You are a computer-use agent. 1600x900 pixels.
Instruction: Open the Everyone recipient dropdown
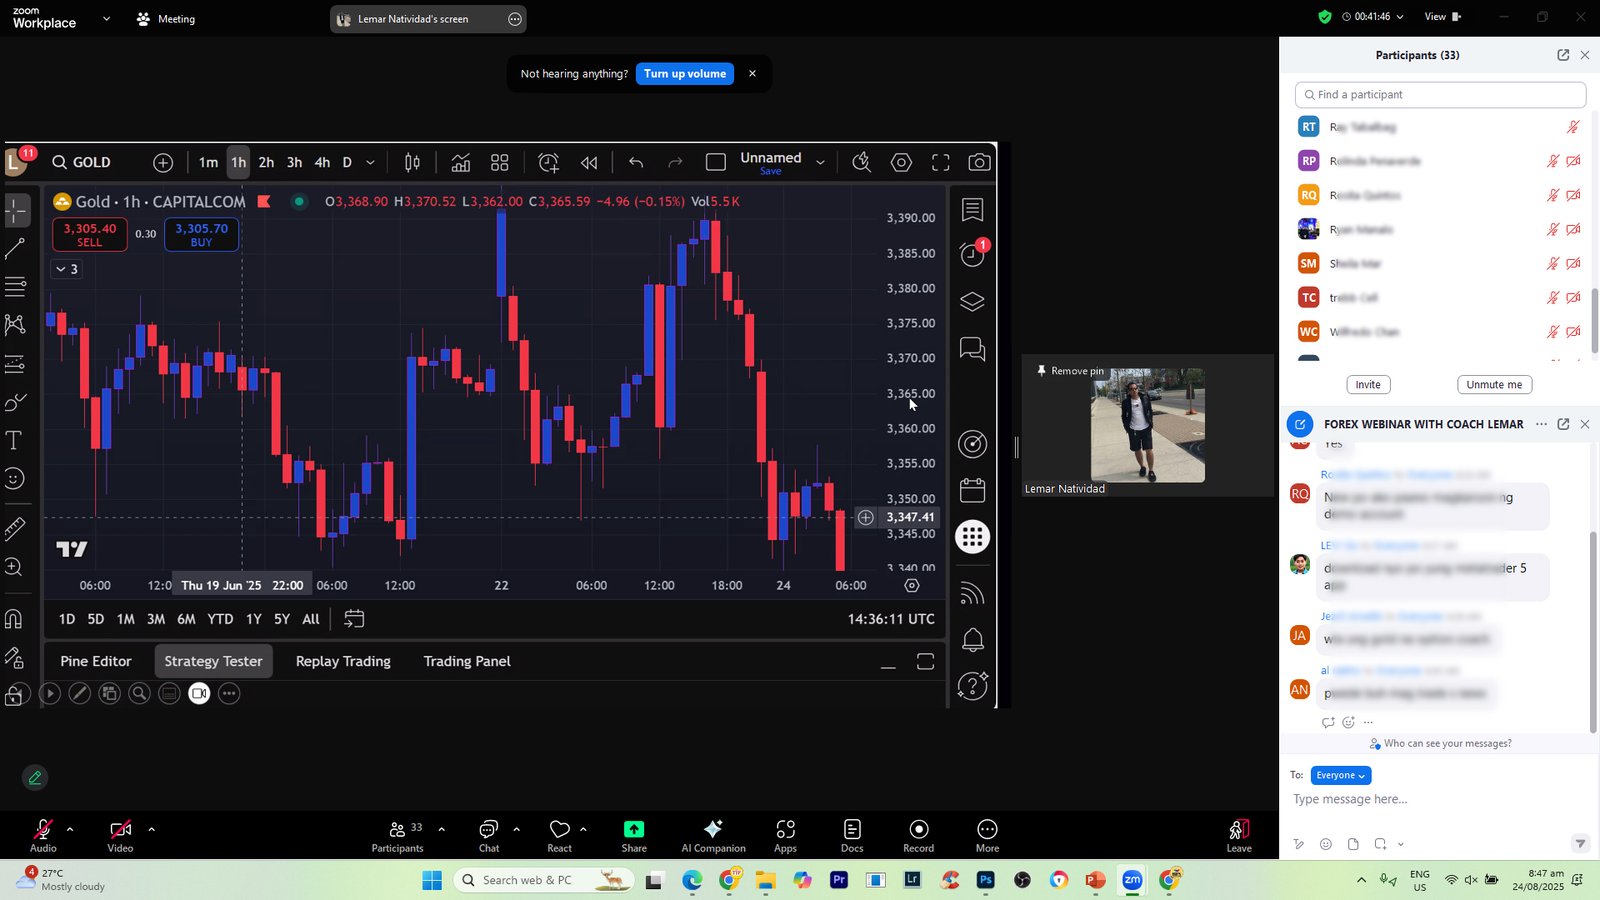pyautogui.click(x=1340, y=775)
